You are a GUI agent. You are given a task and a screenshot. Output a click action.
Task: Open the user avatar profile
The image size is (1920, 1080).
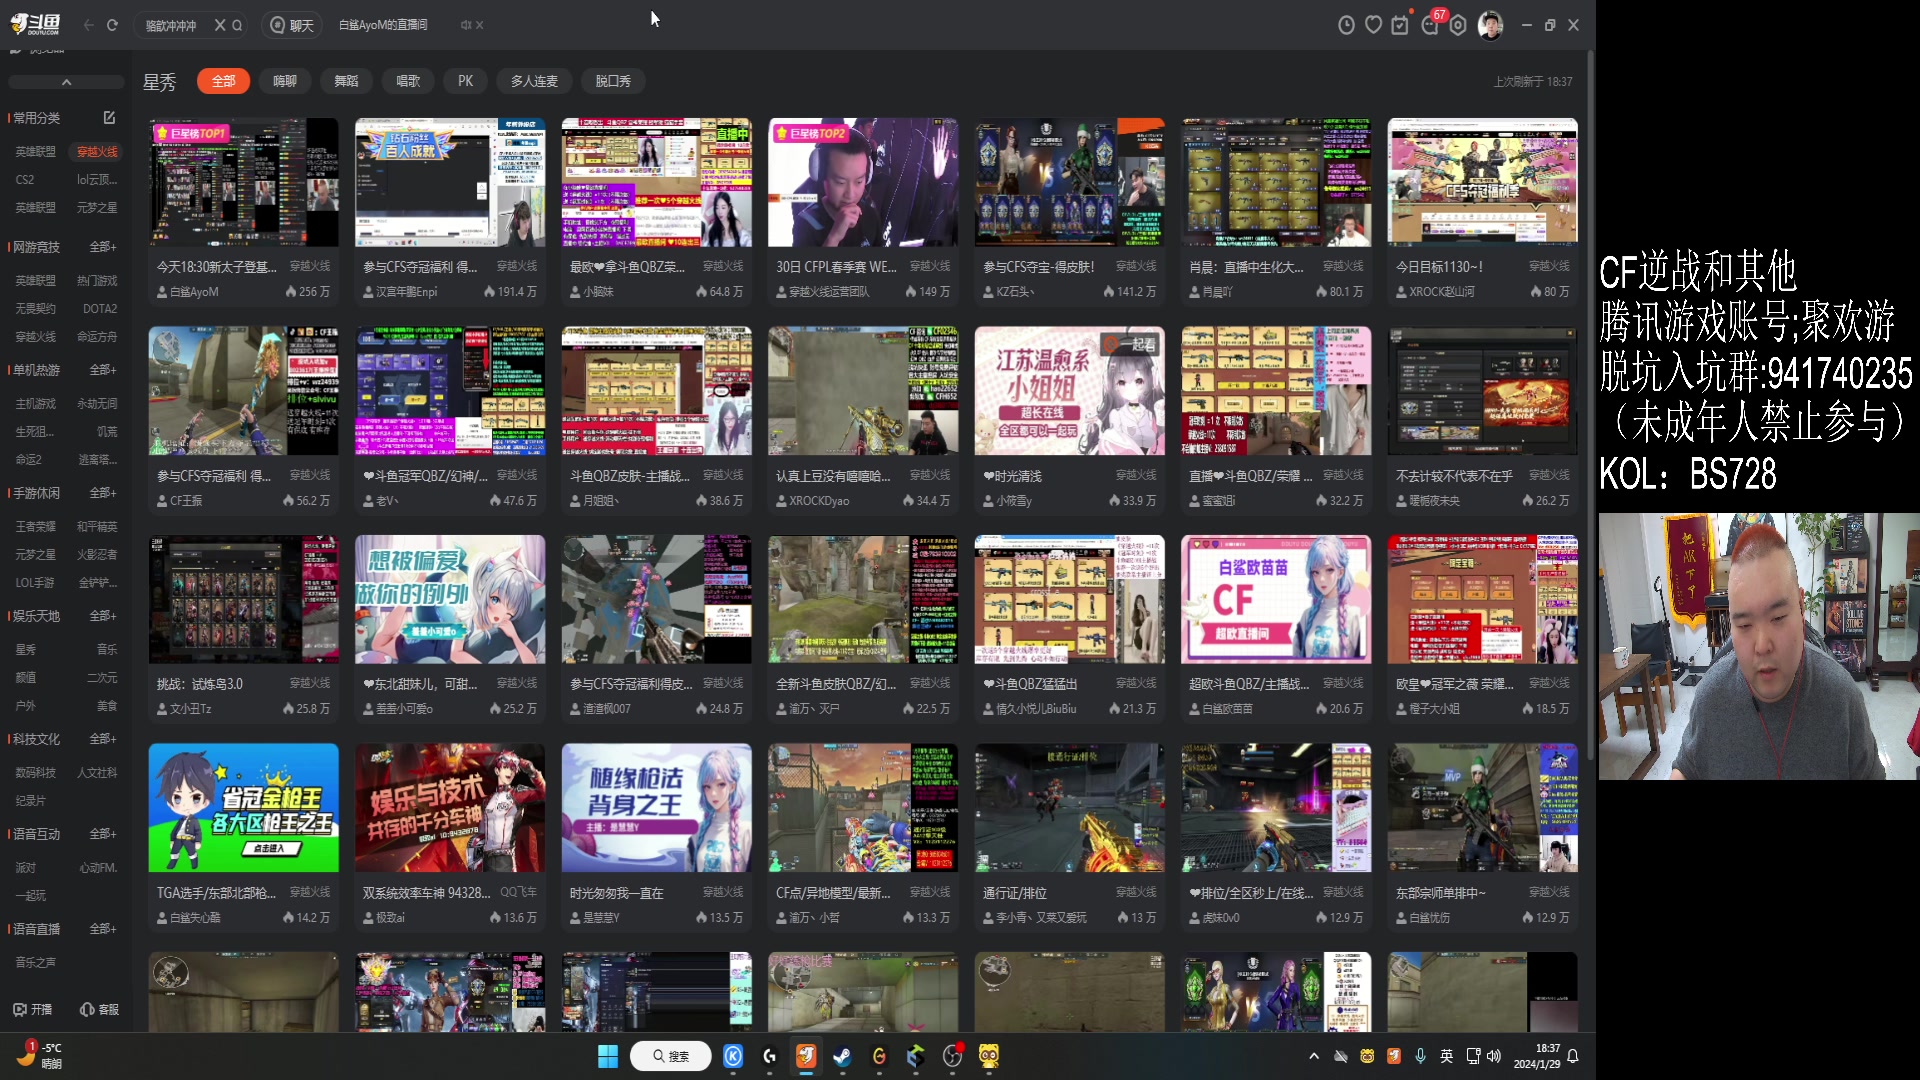coord(1490,25)
